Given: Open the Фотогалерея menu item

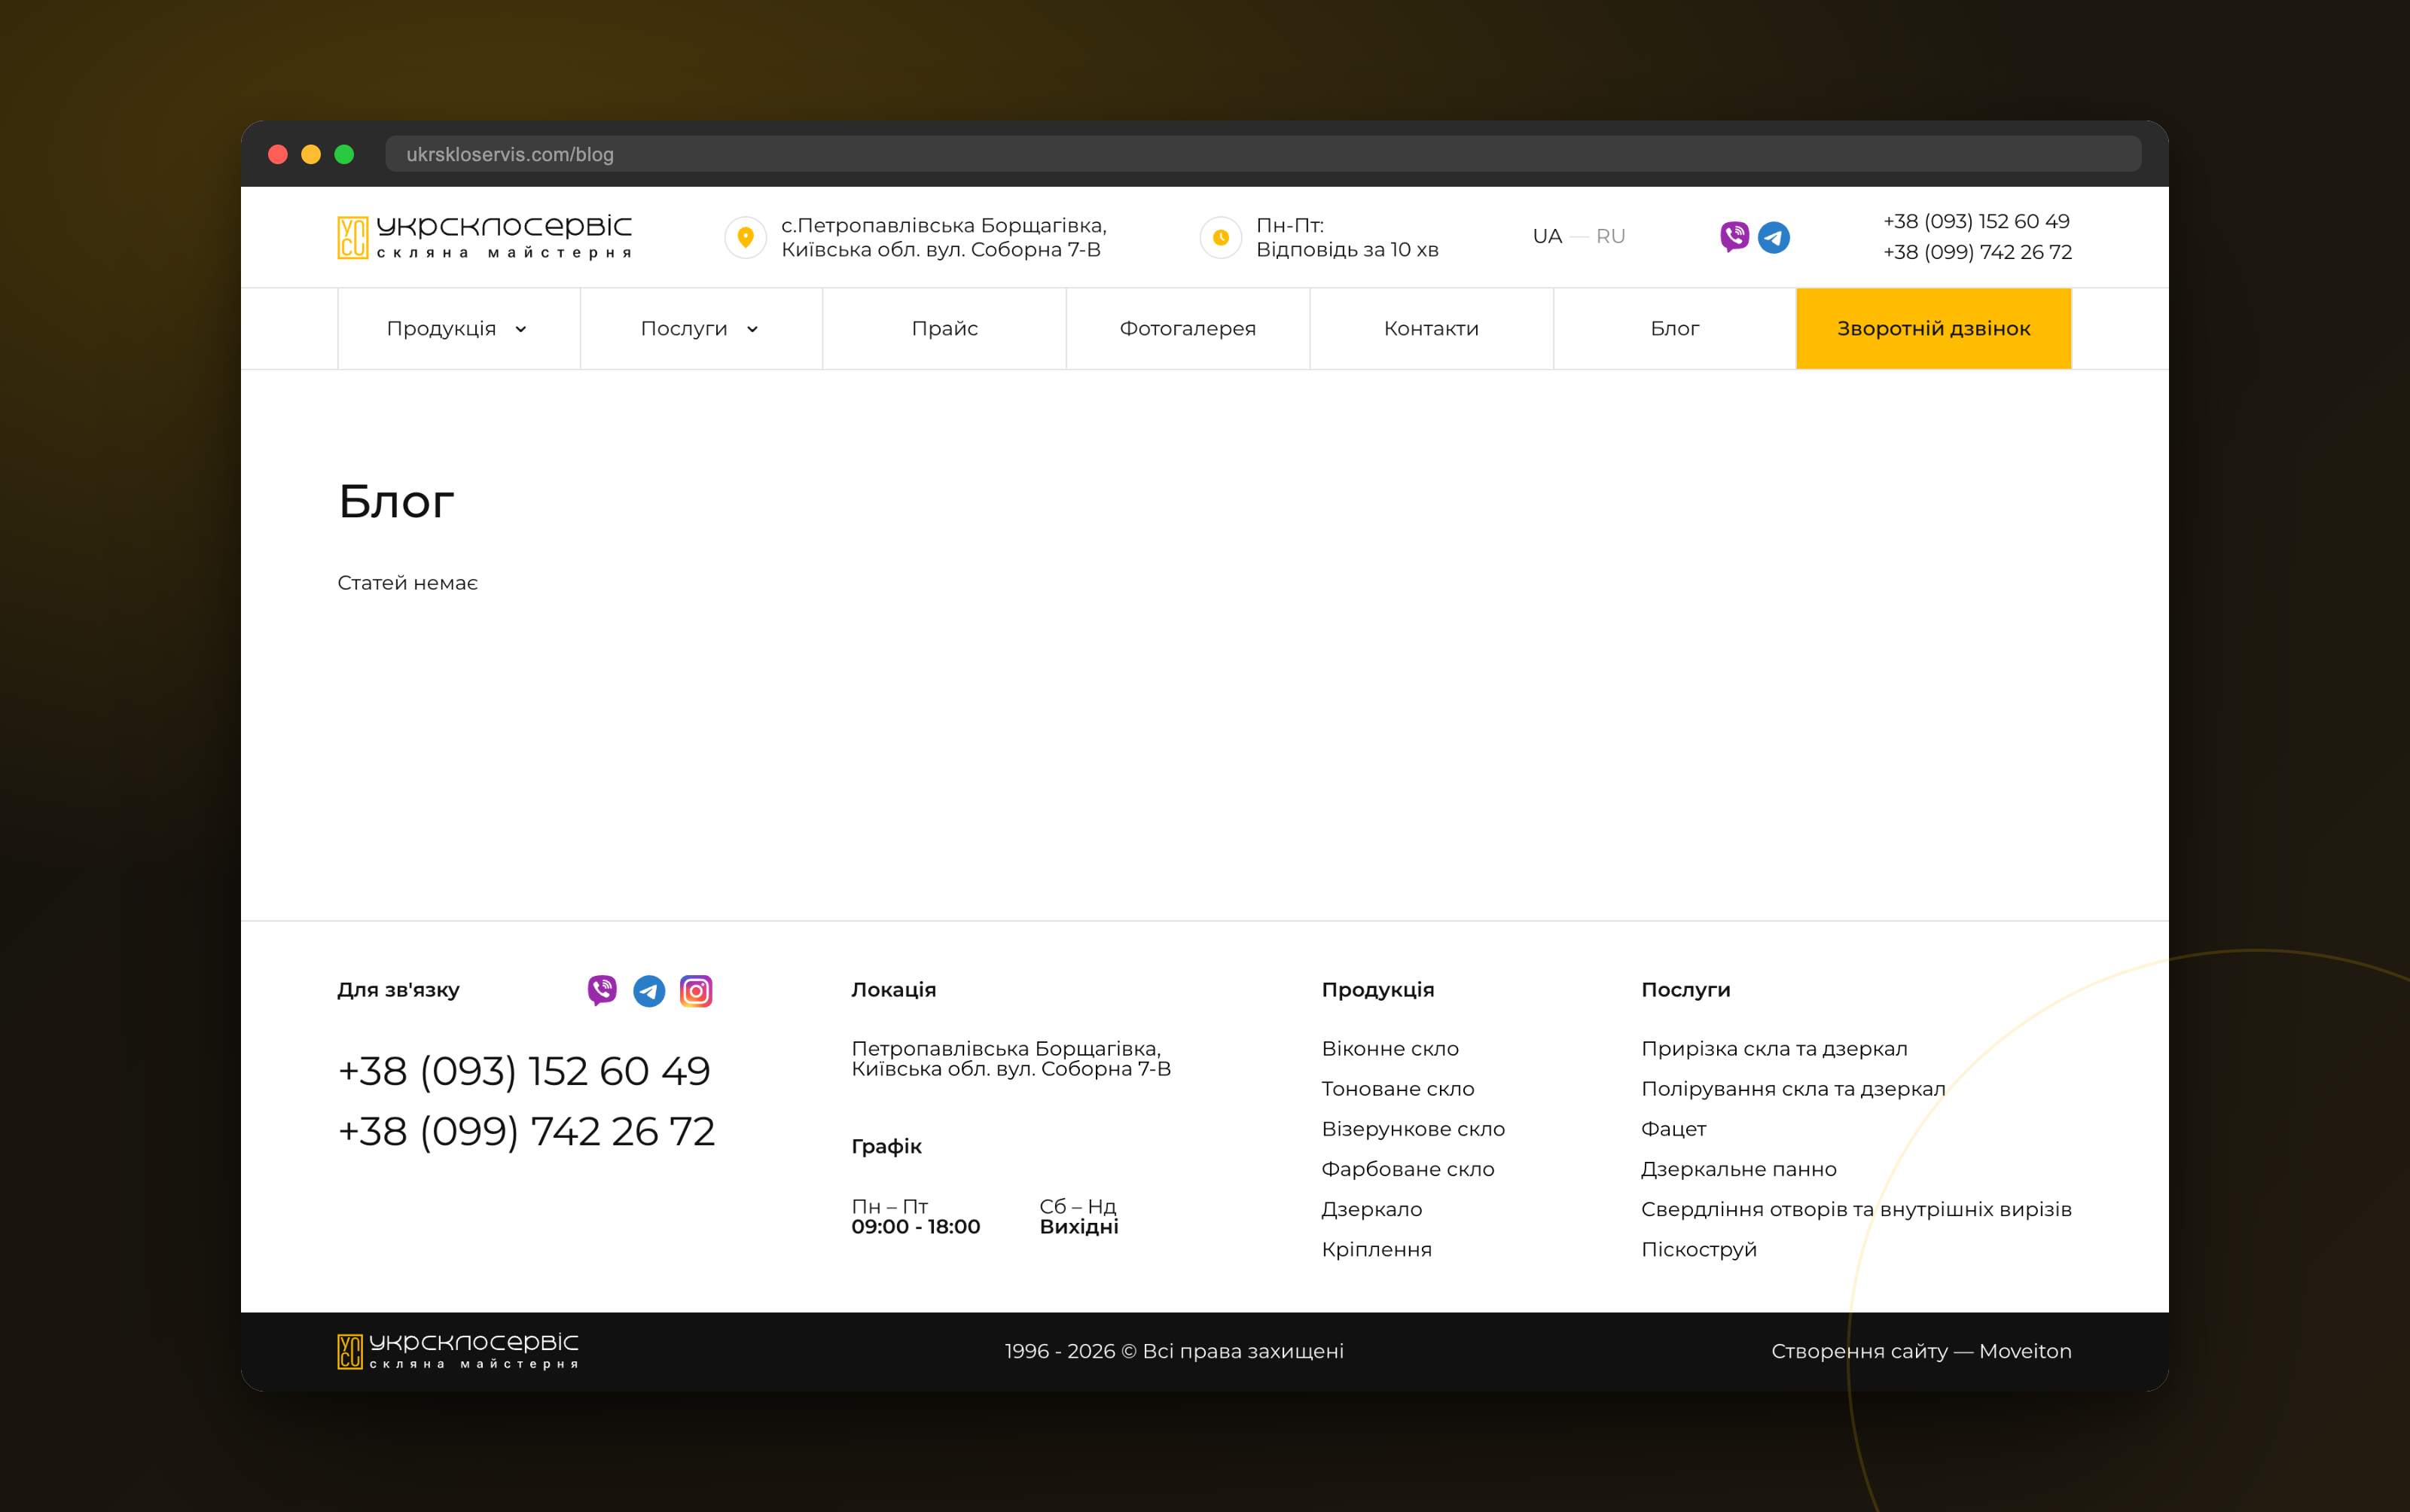Looking at the screenshot, I should pos(1188,329).
